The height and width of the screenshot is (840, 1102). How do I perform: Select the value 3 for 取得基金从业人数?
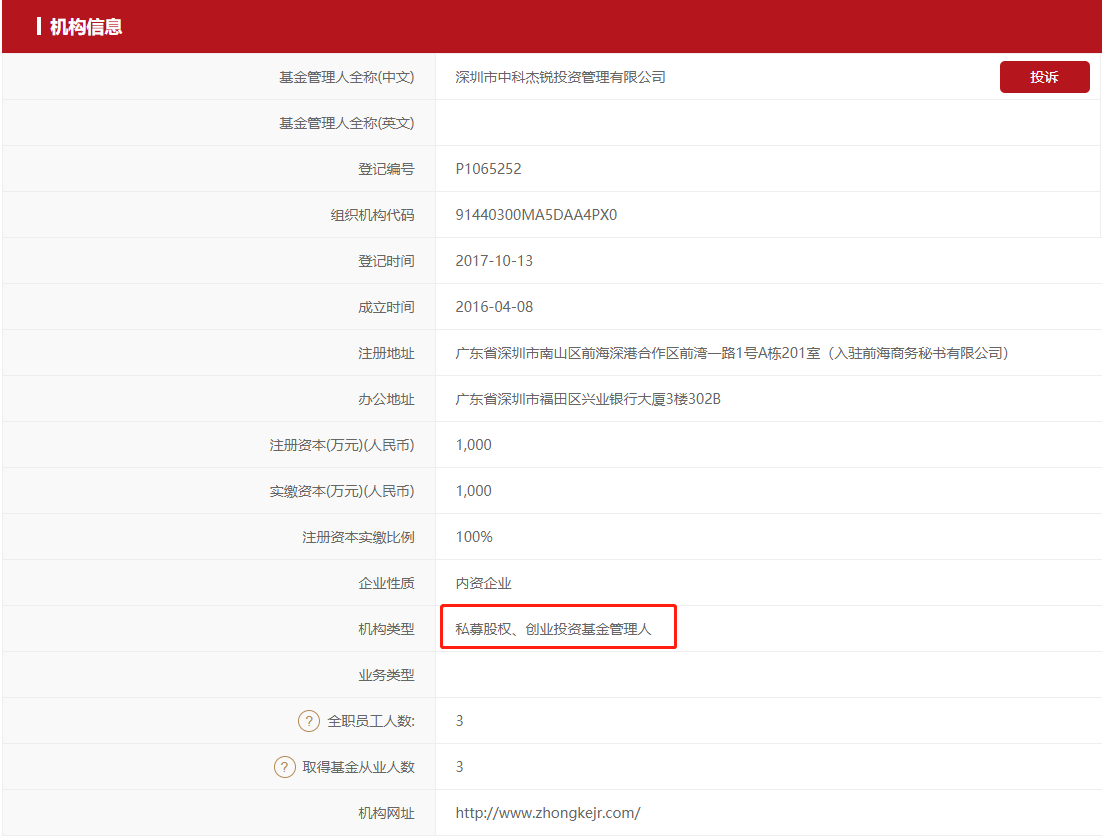click(x=460, y=767)
